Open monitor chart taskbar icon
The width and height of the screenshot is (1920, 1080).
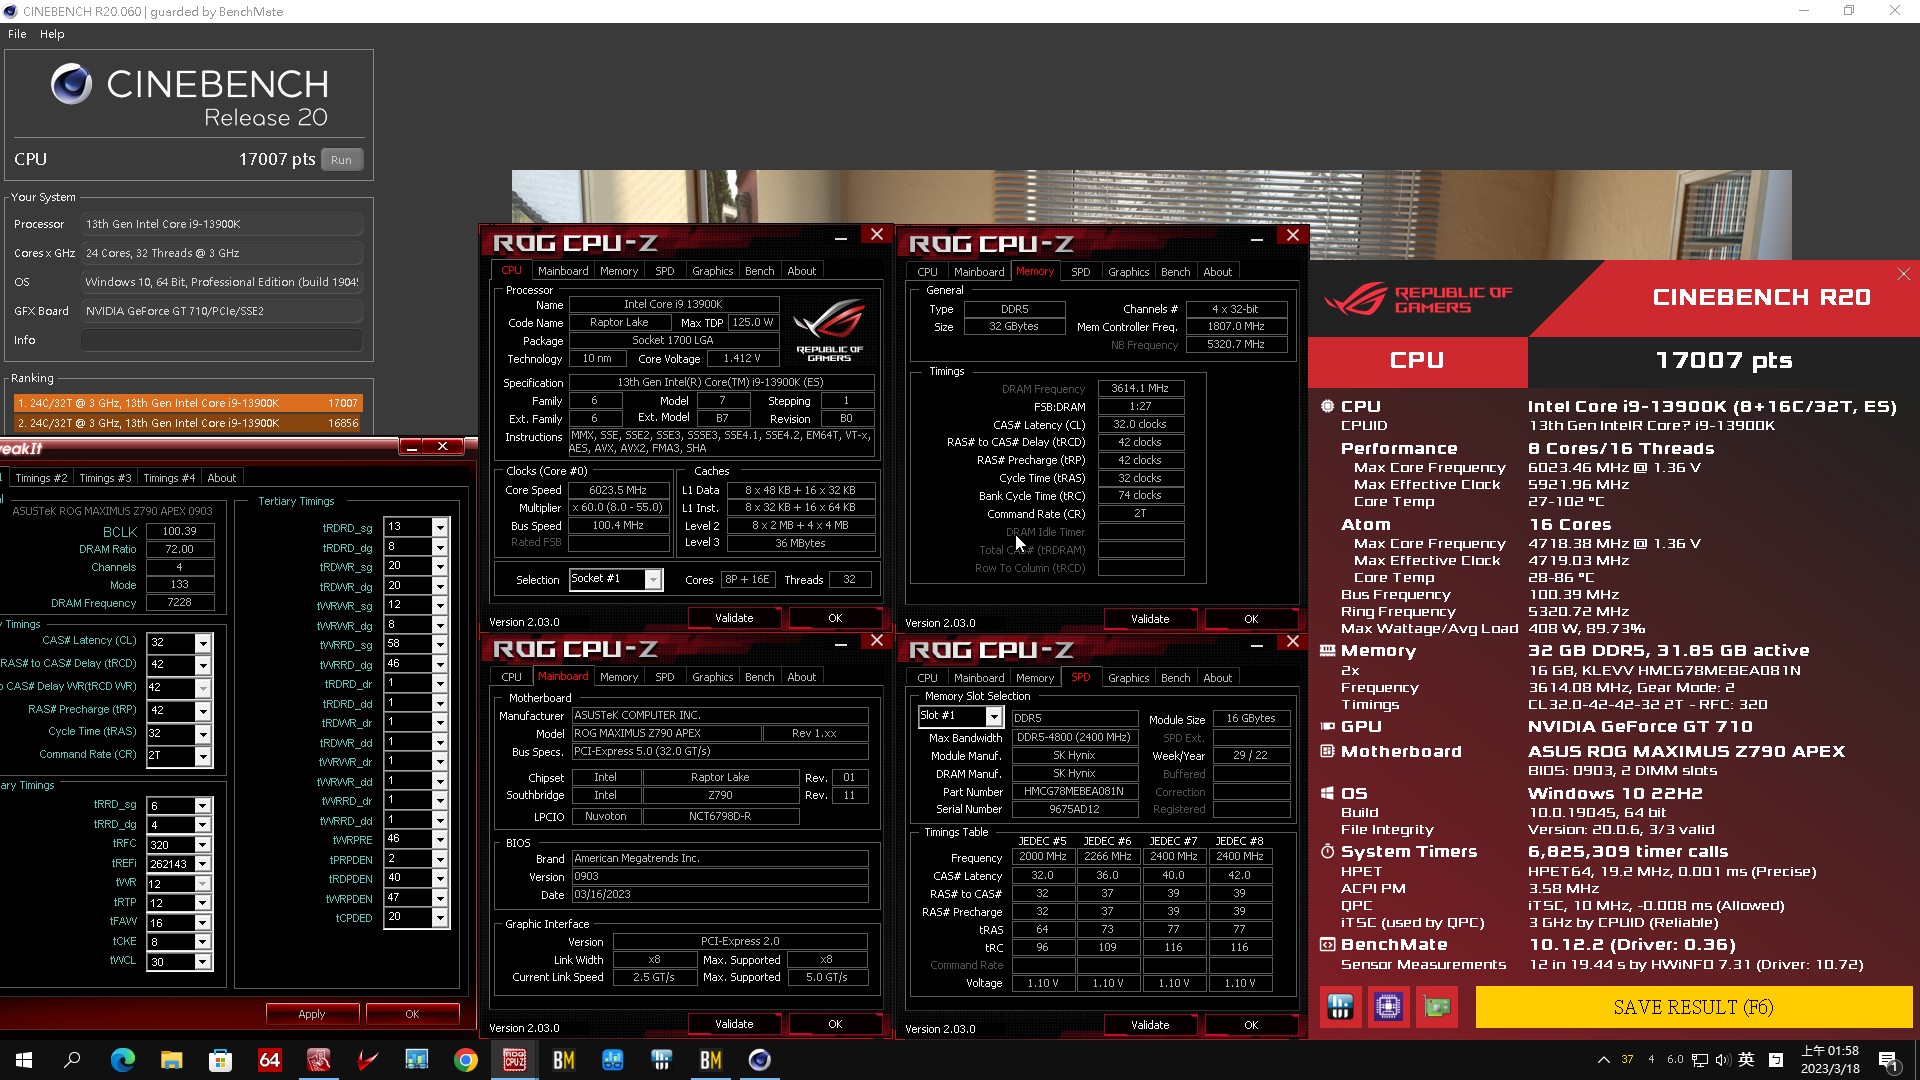[x=416, y=1060]
